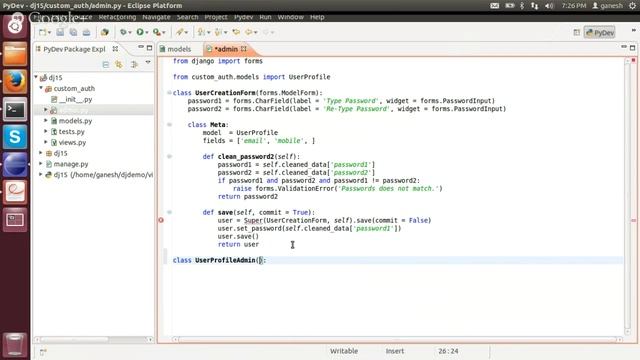Open the Run dropdown arrow
The height and width of the screenshot is (360, 640).
pyautogui.click(x=147, y=33)
